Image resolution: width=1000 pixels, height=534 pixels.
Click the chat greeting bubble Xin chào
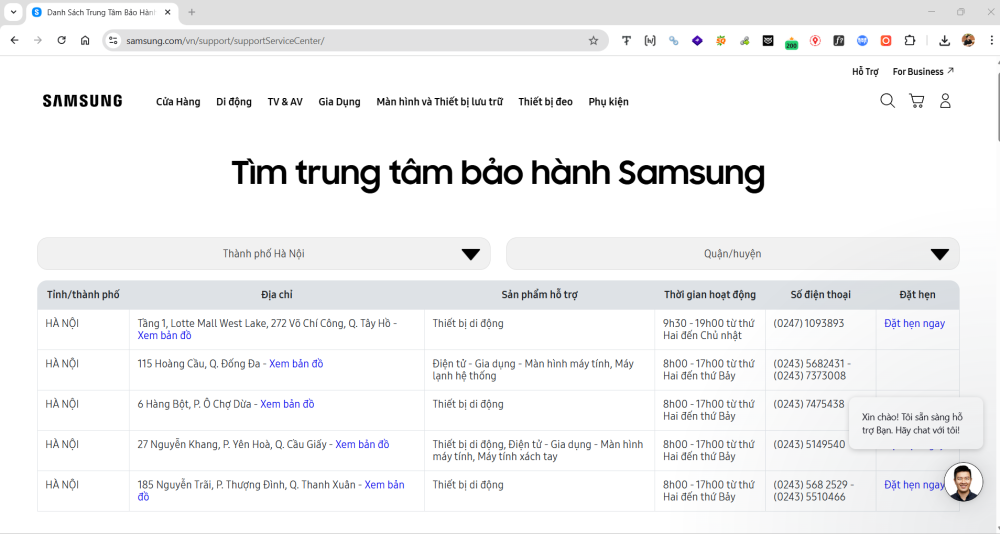[916, 424]
